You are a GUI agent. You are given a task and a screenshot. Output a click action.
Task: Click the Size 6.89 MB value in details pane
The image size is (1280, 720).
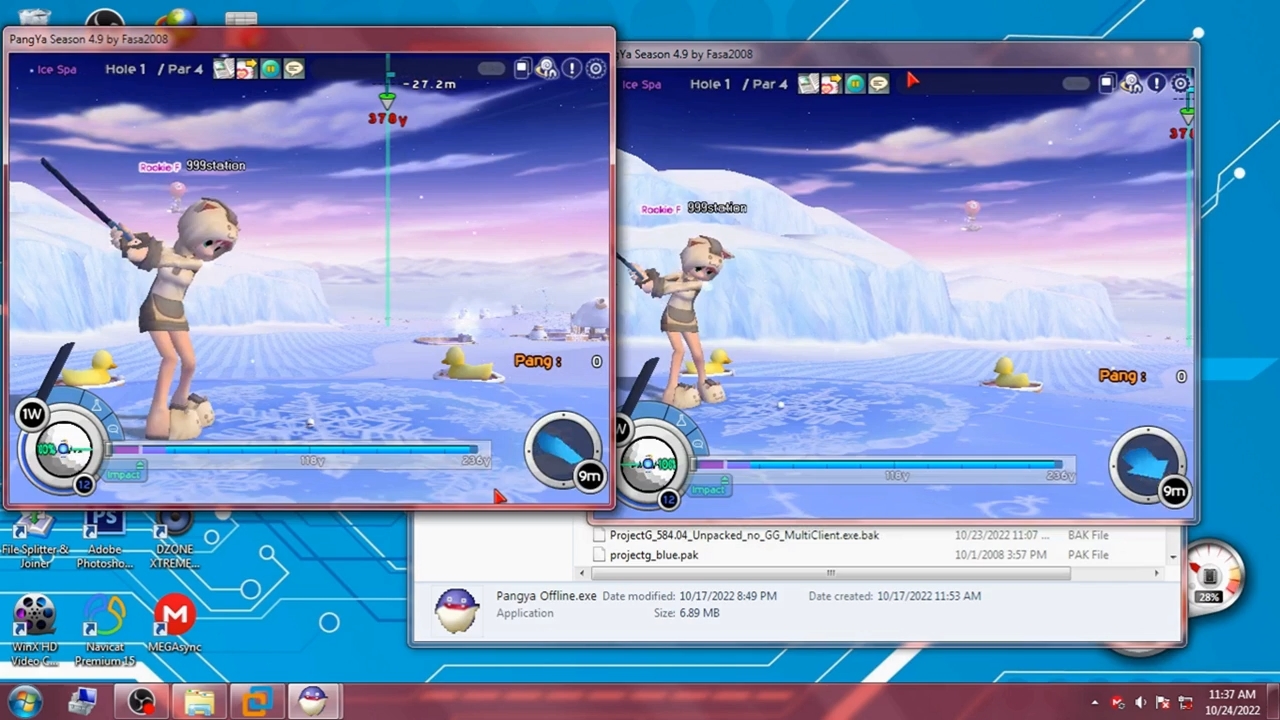point(699,613)
